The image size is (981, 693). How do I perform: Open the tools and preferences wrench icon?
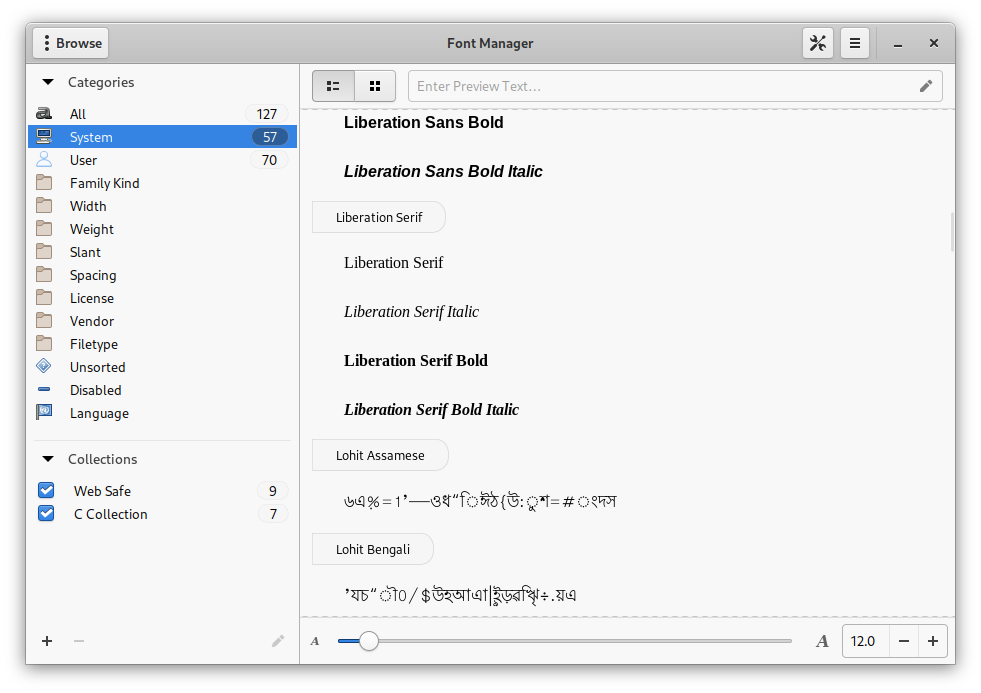pyautogui.click(x=817, y=43)
